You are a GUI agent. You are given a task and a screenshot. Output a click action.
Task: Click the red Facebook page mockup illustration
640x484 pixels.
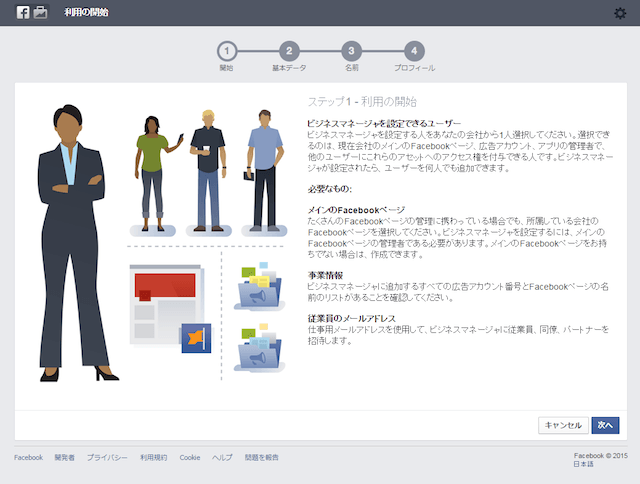[166, 304]
